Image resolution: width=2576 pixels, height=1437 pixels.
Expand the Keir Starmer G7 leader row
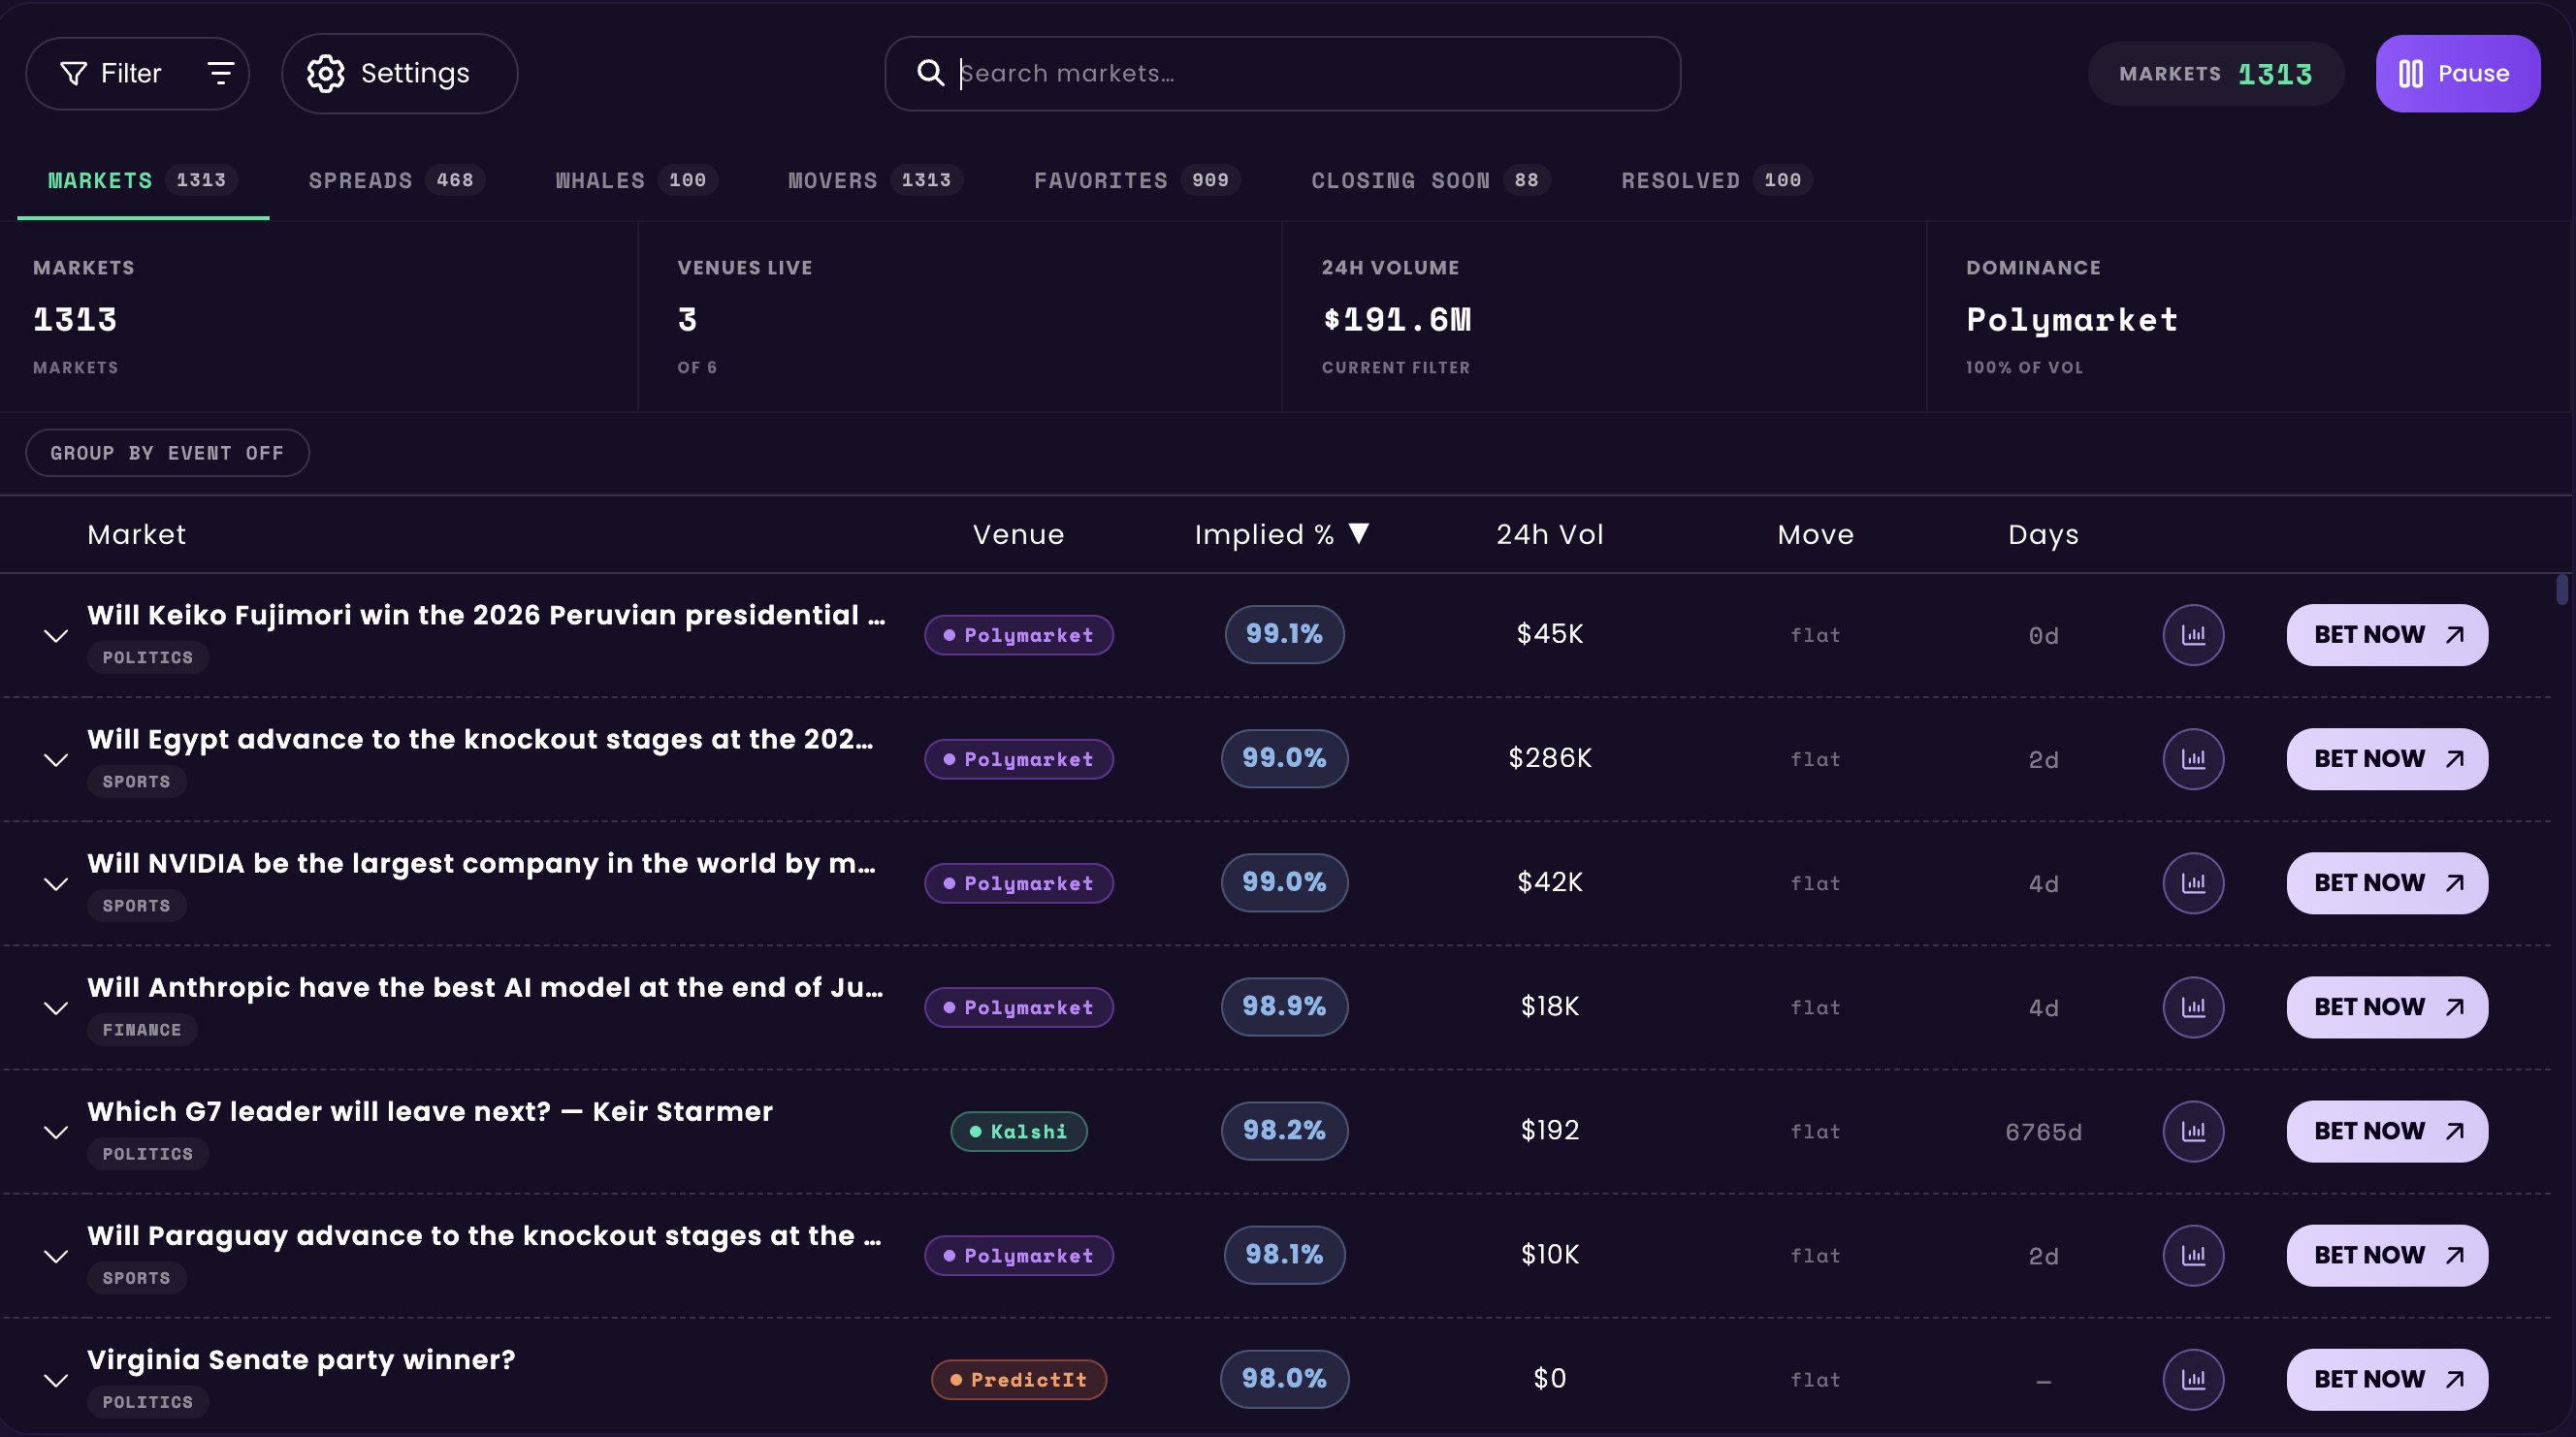[56, 1132]
